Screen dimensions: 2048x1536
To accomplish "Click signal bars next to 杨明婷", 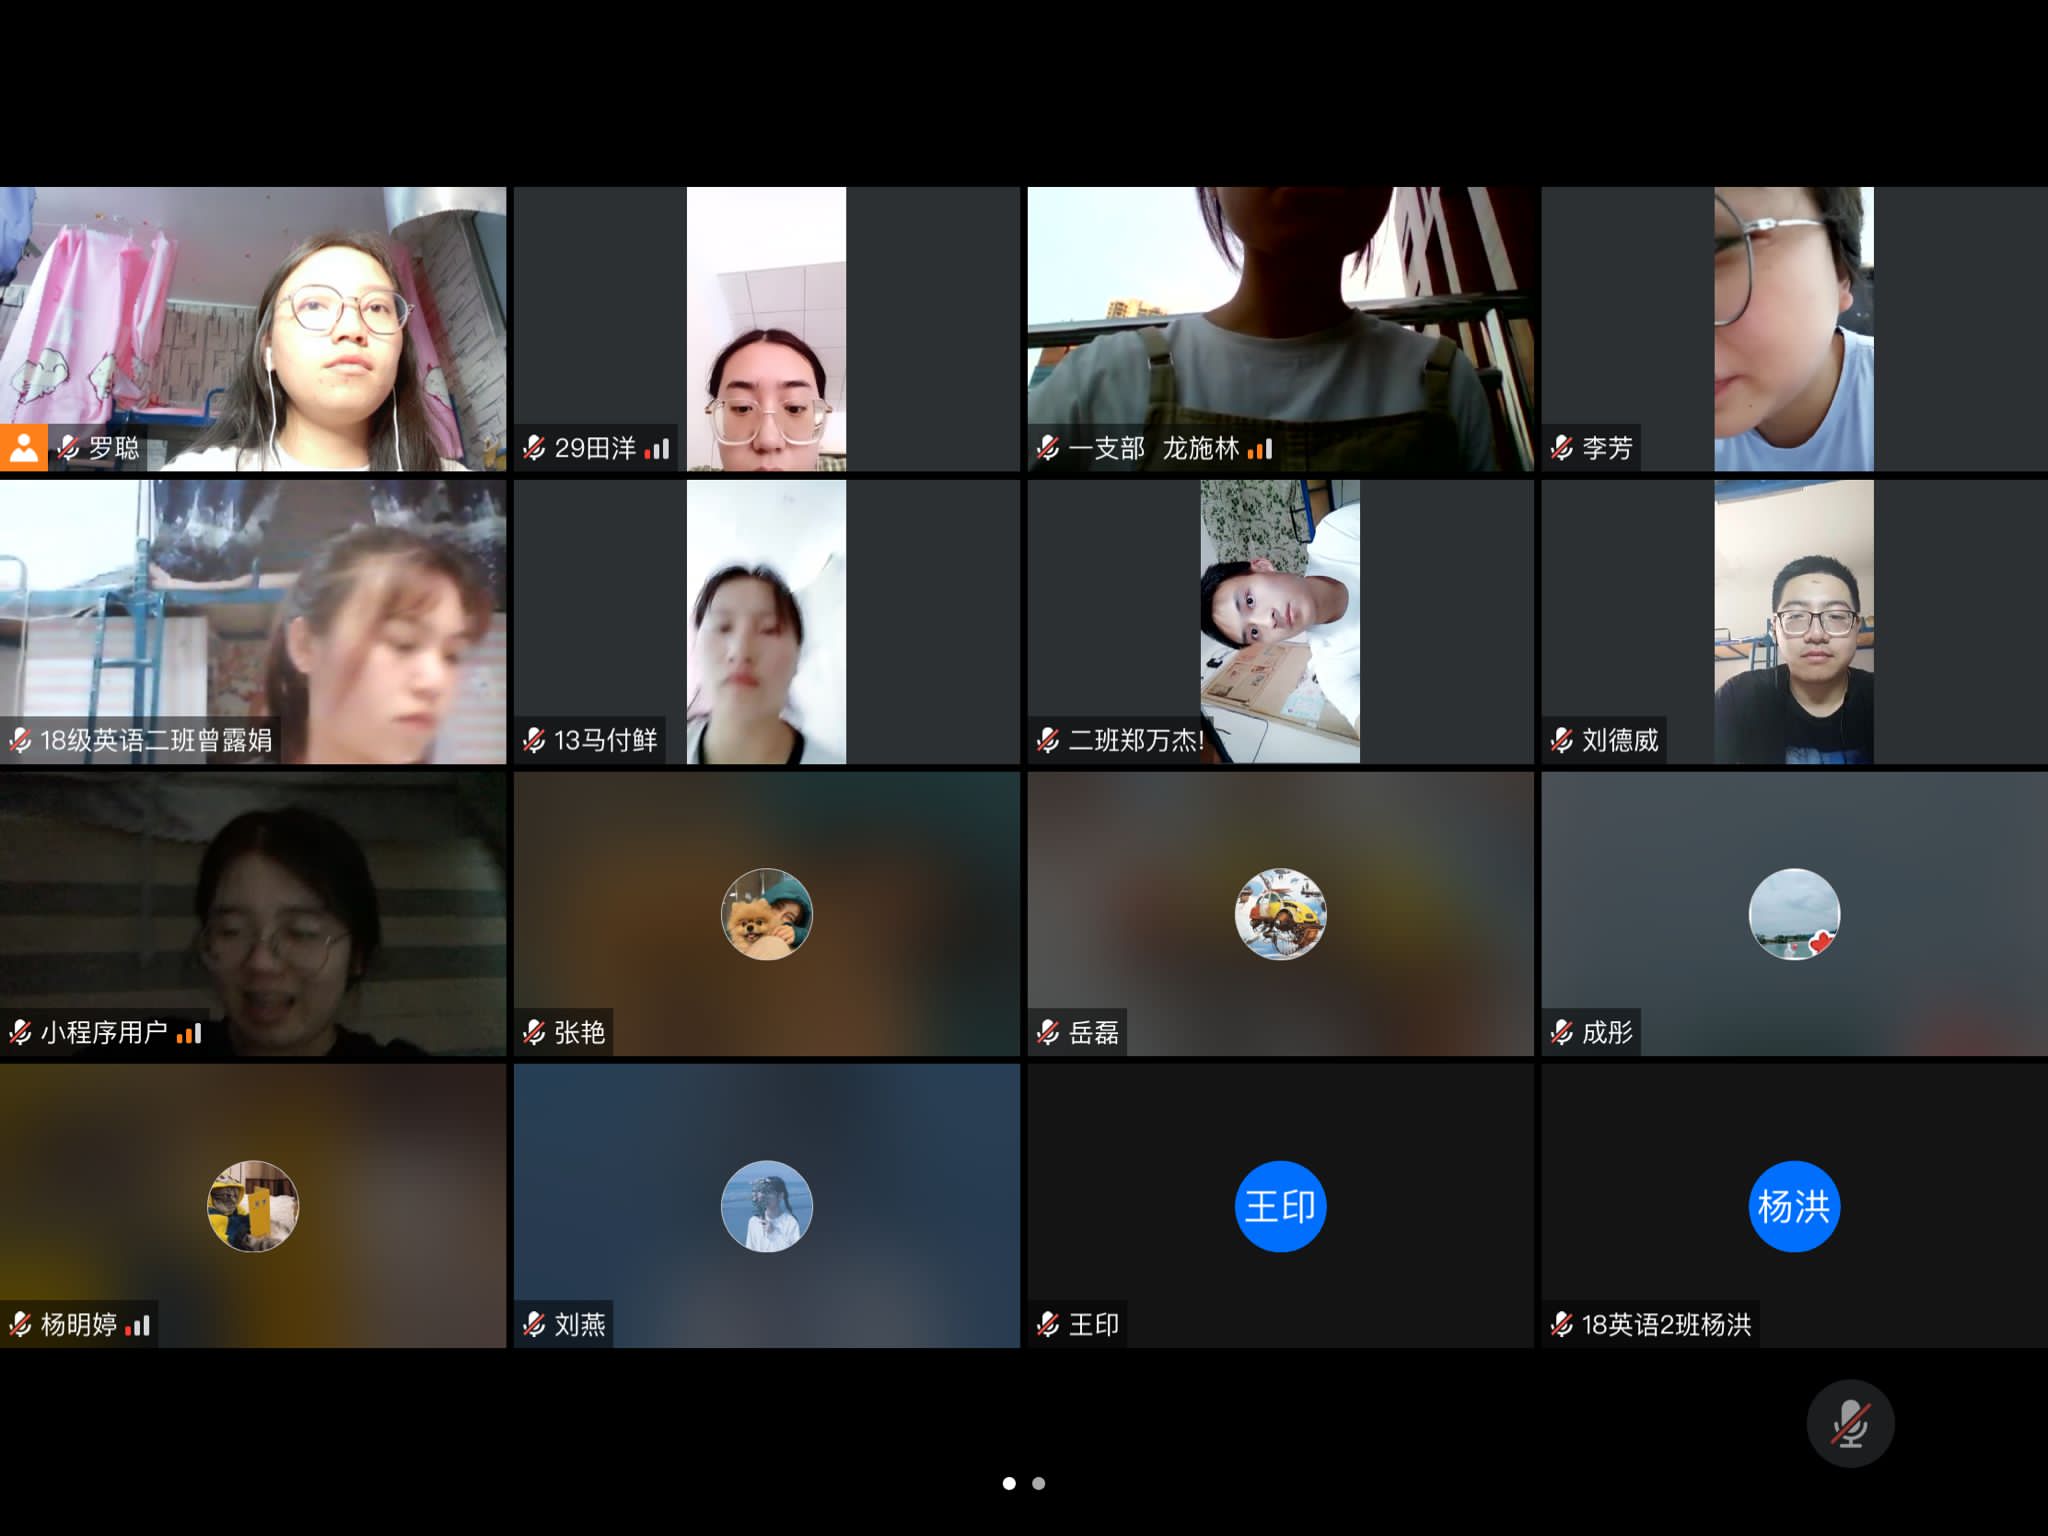I will click(138, 1326).
